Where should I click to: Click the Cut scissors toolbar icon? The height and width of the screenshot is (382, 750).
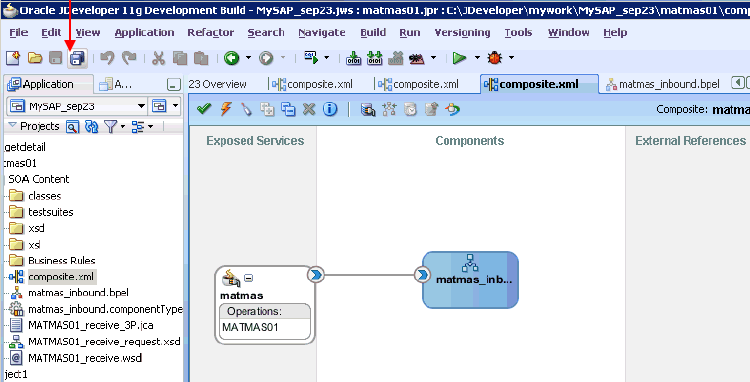[x=158, y=58]
